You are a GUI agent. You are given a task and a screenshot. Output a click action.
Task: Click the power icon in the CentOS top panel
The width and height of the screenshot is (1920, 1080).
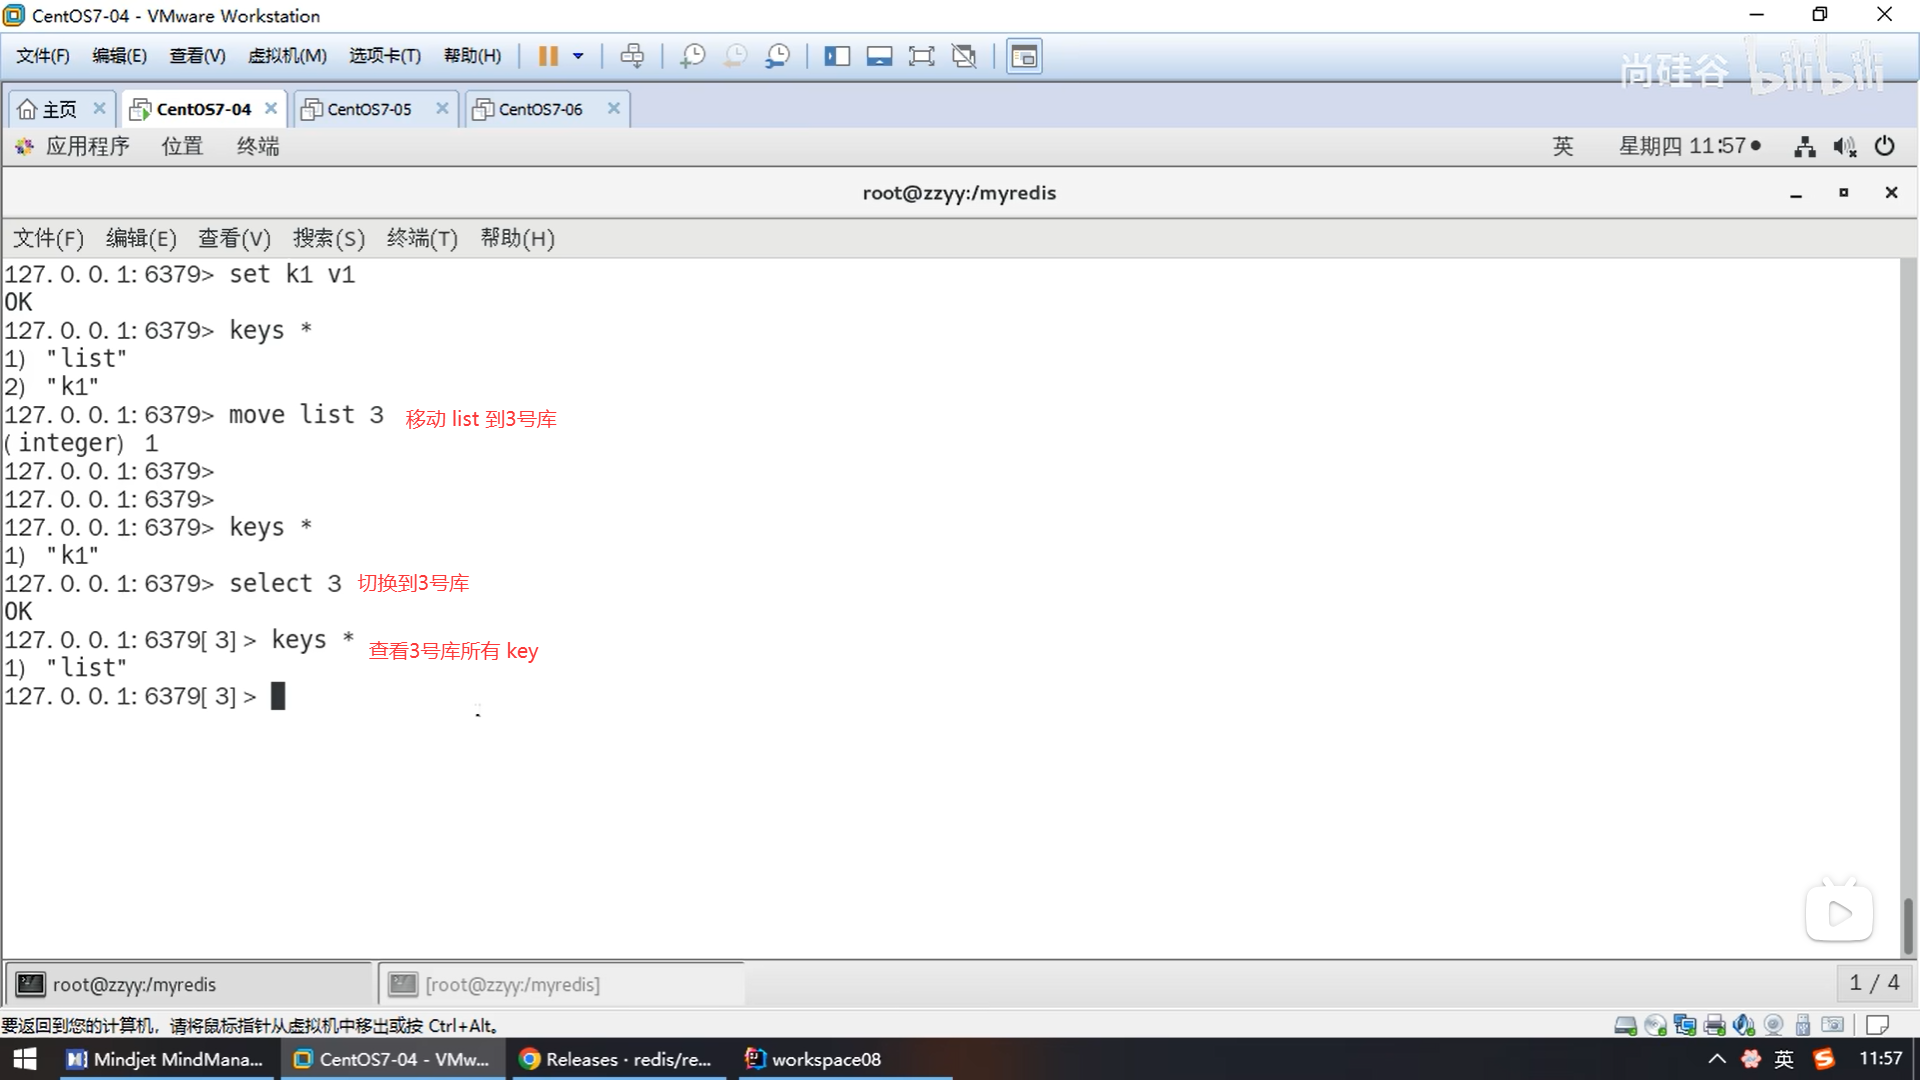click(1885, 146)
